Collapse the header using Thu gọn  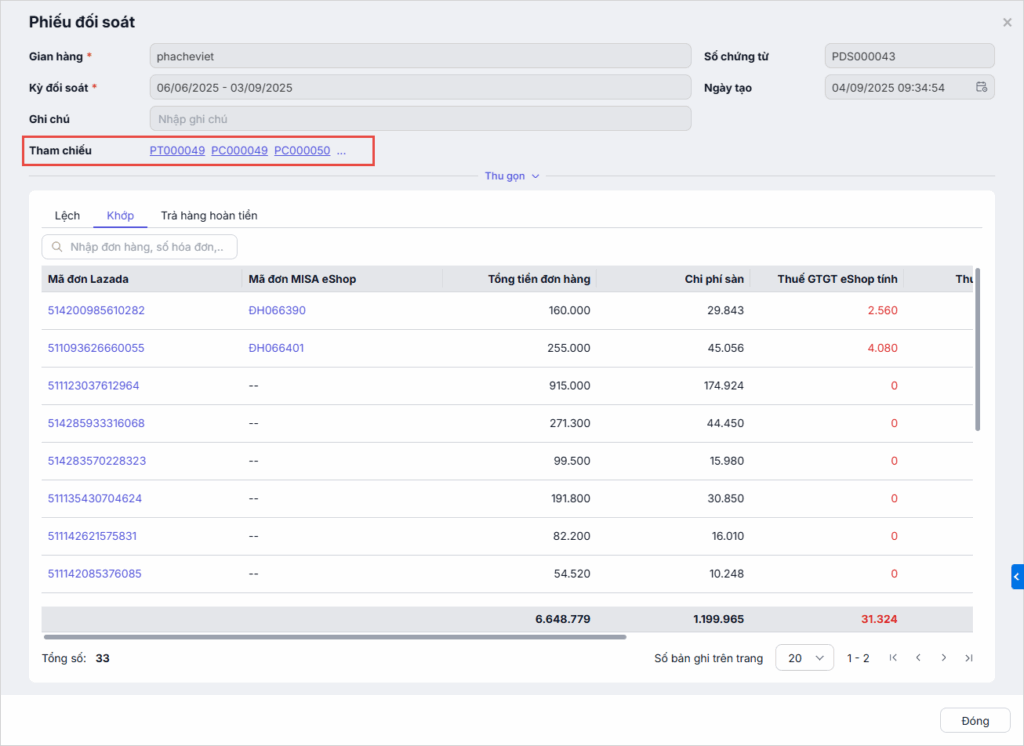tap(511, 176)
